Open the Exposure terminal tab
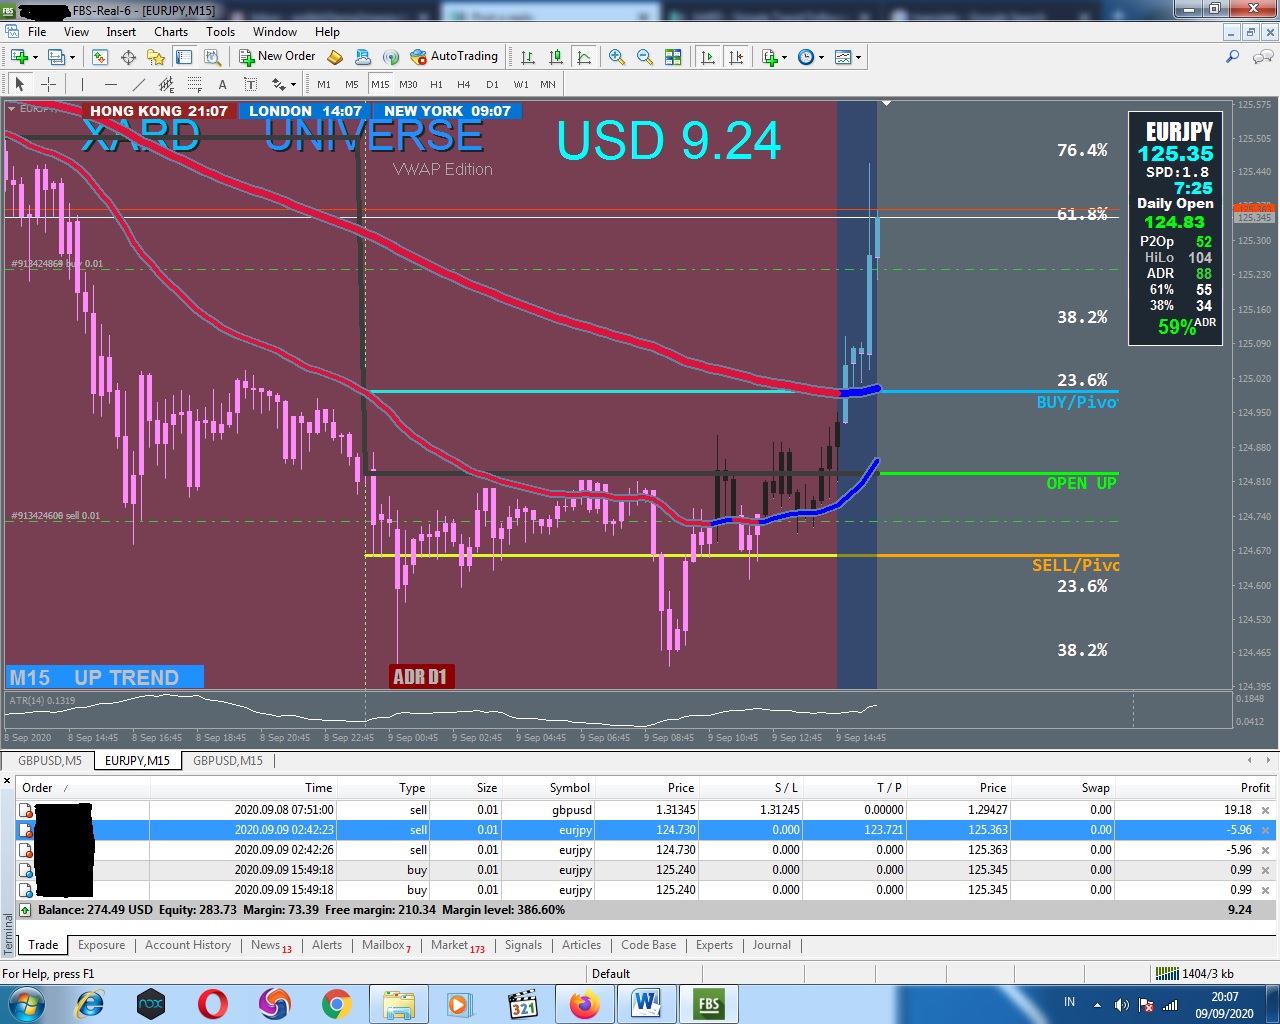Viewport: 1280px width, 1024px height. 102,945
